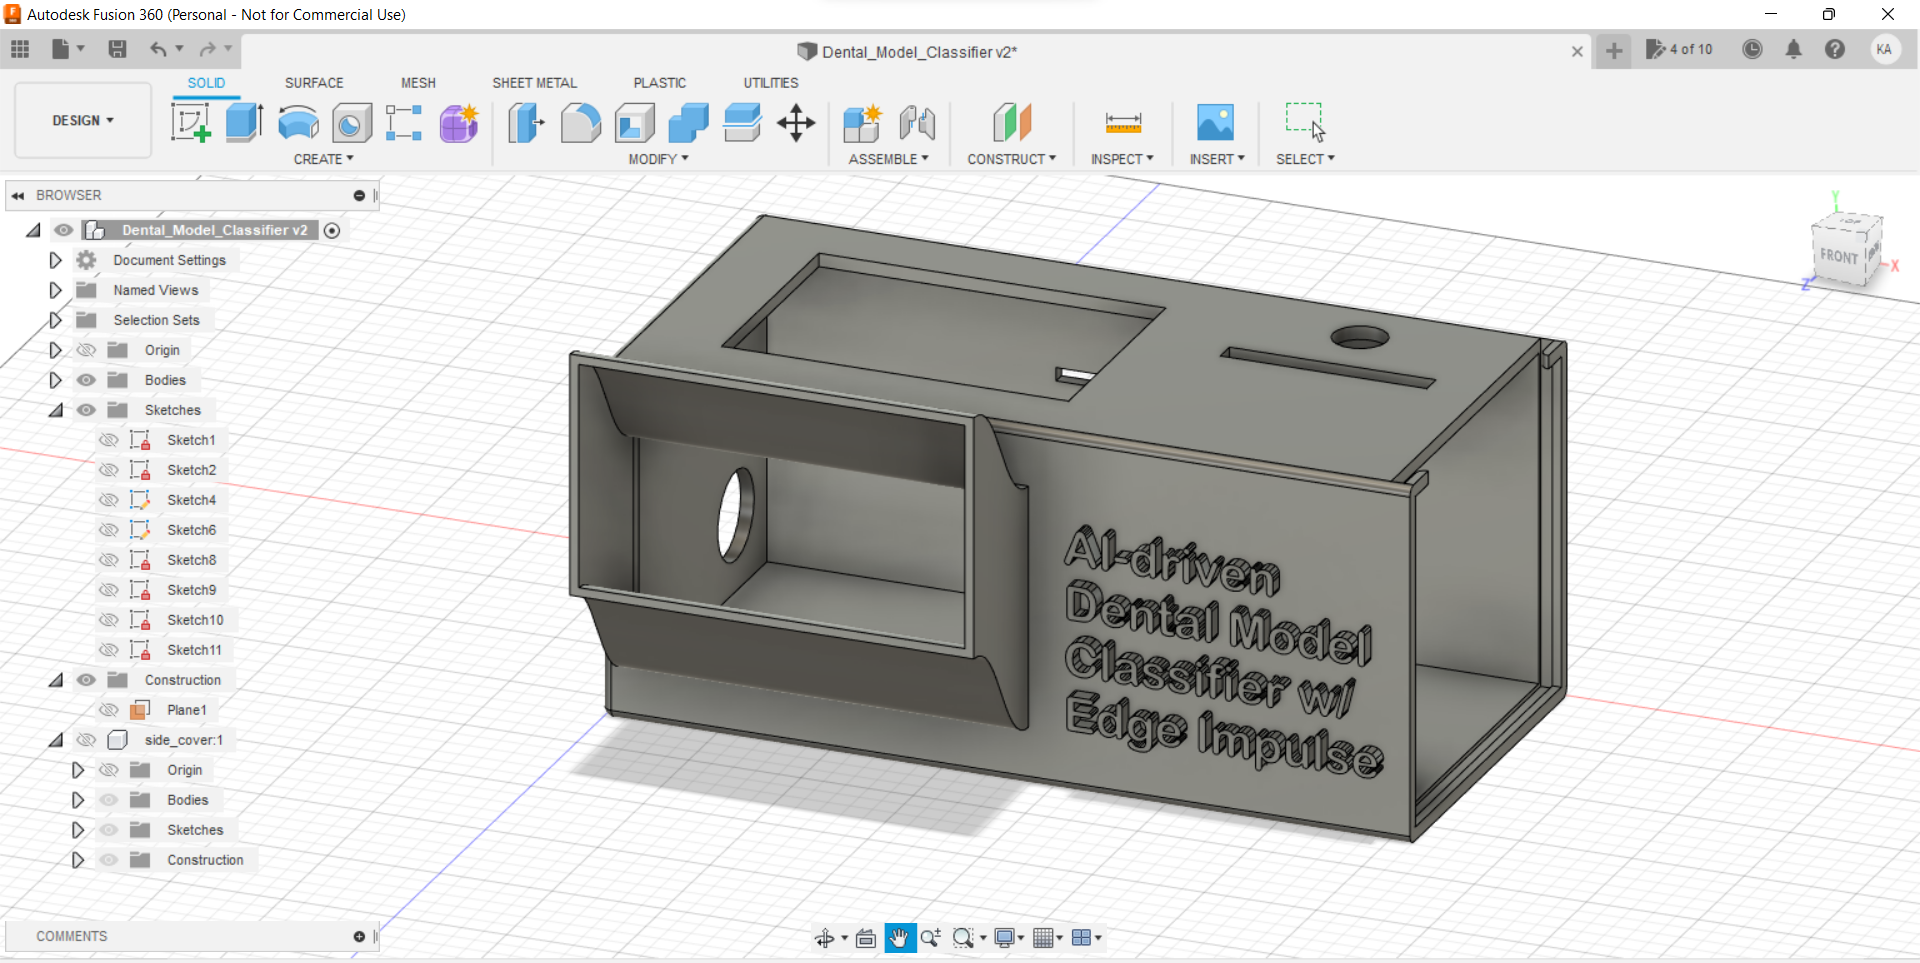
Task: Open the ASSEMBLE menu
Action: (x=888, y=159)
